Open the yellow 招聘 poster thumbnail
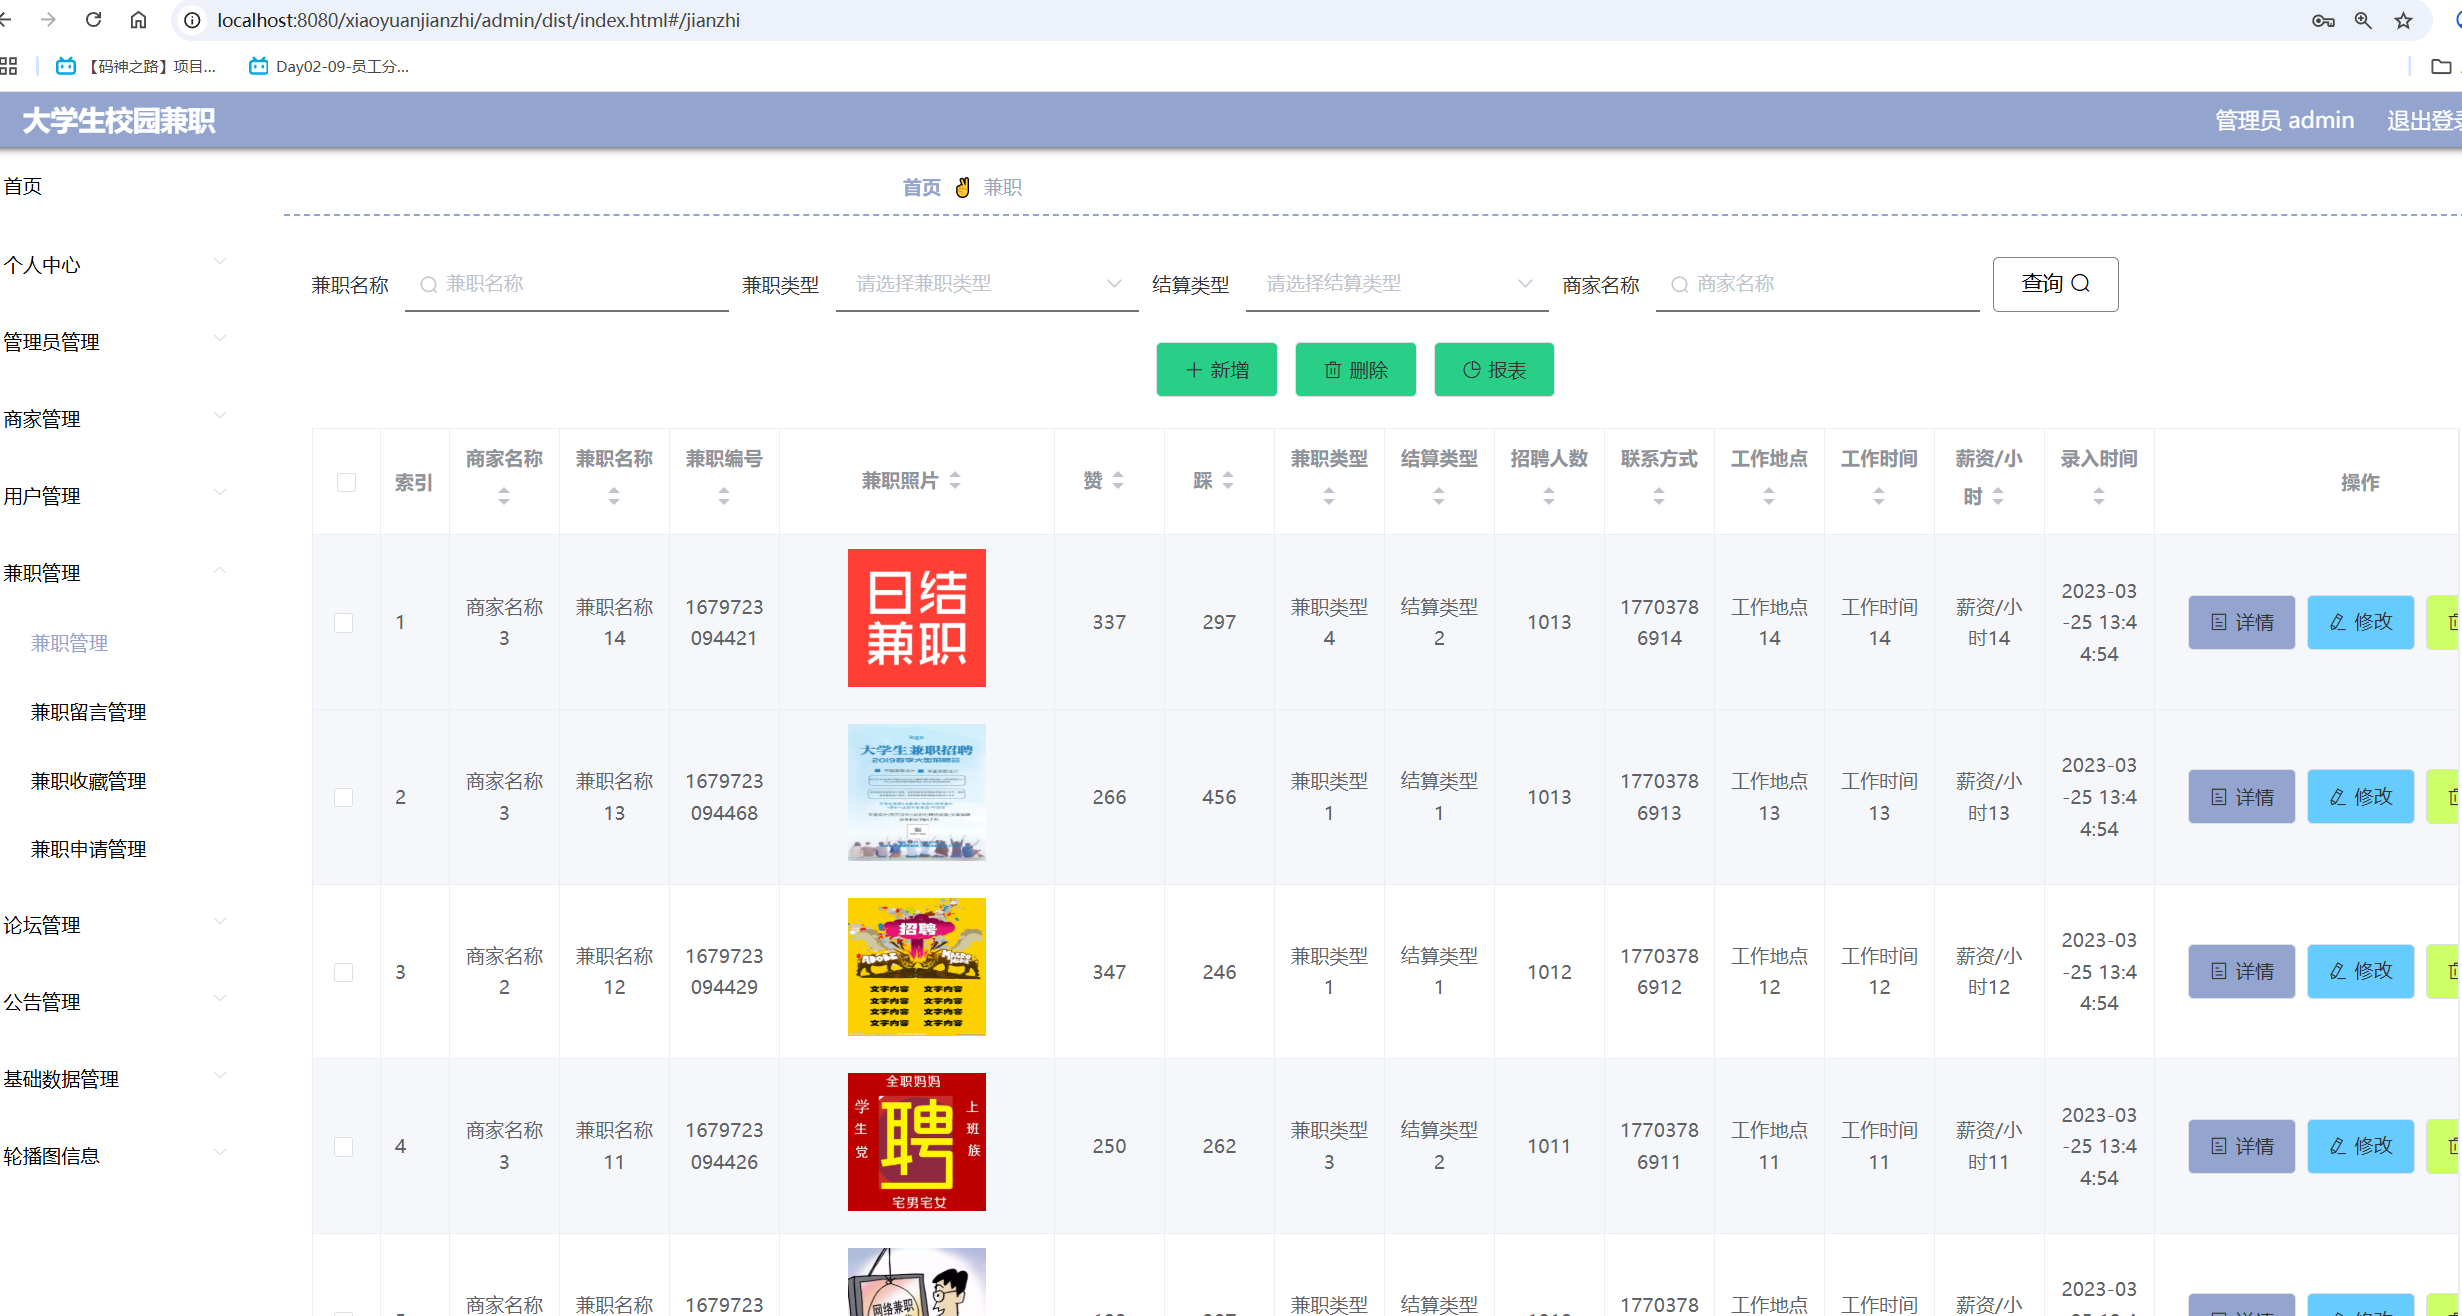This screenshot has height=1316, width=2462. click(917, 967)
